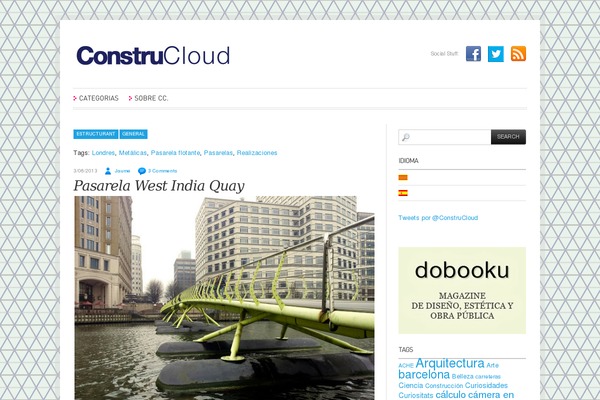
Task: Select the Ciencia tag in cloud
Action: (411, 385)
